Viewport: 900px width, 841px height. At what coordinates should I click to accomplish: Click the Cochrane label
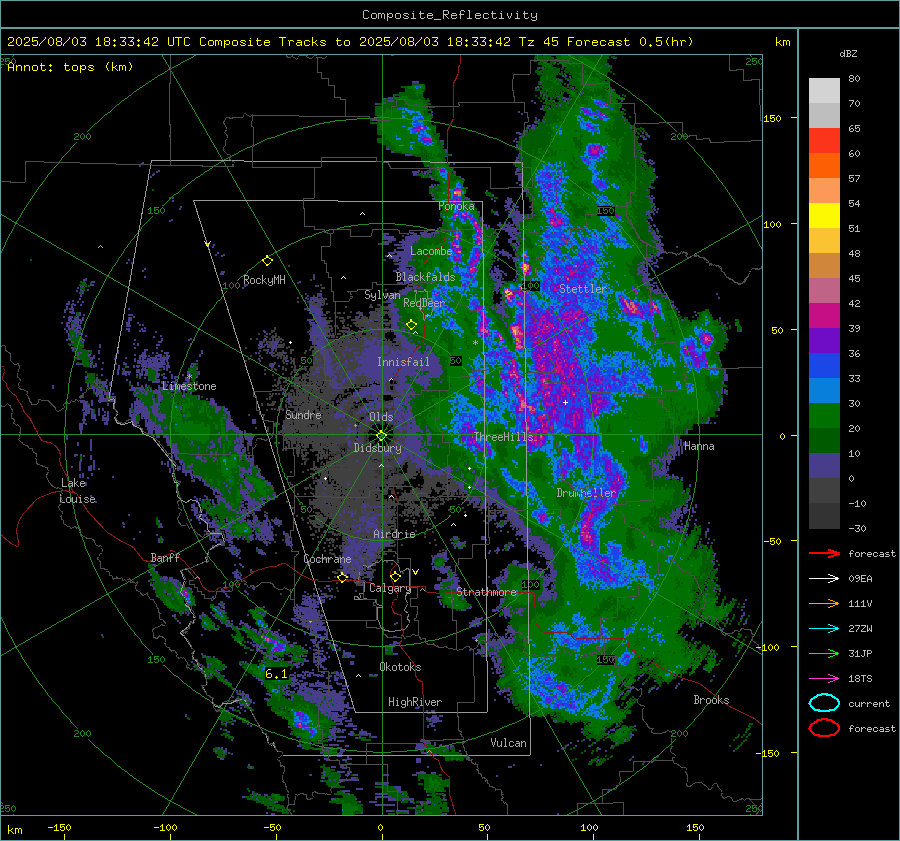(327, 559)
